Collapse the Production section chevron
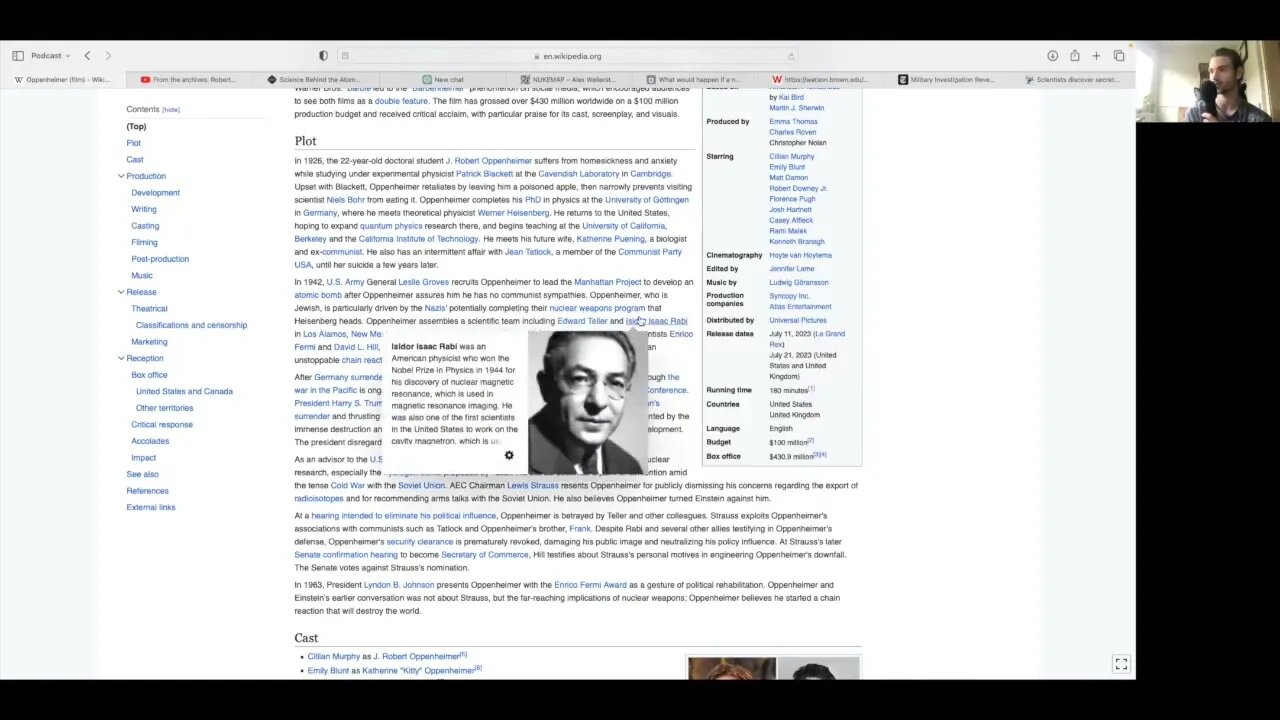 coord(121,176)
